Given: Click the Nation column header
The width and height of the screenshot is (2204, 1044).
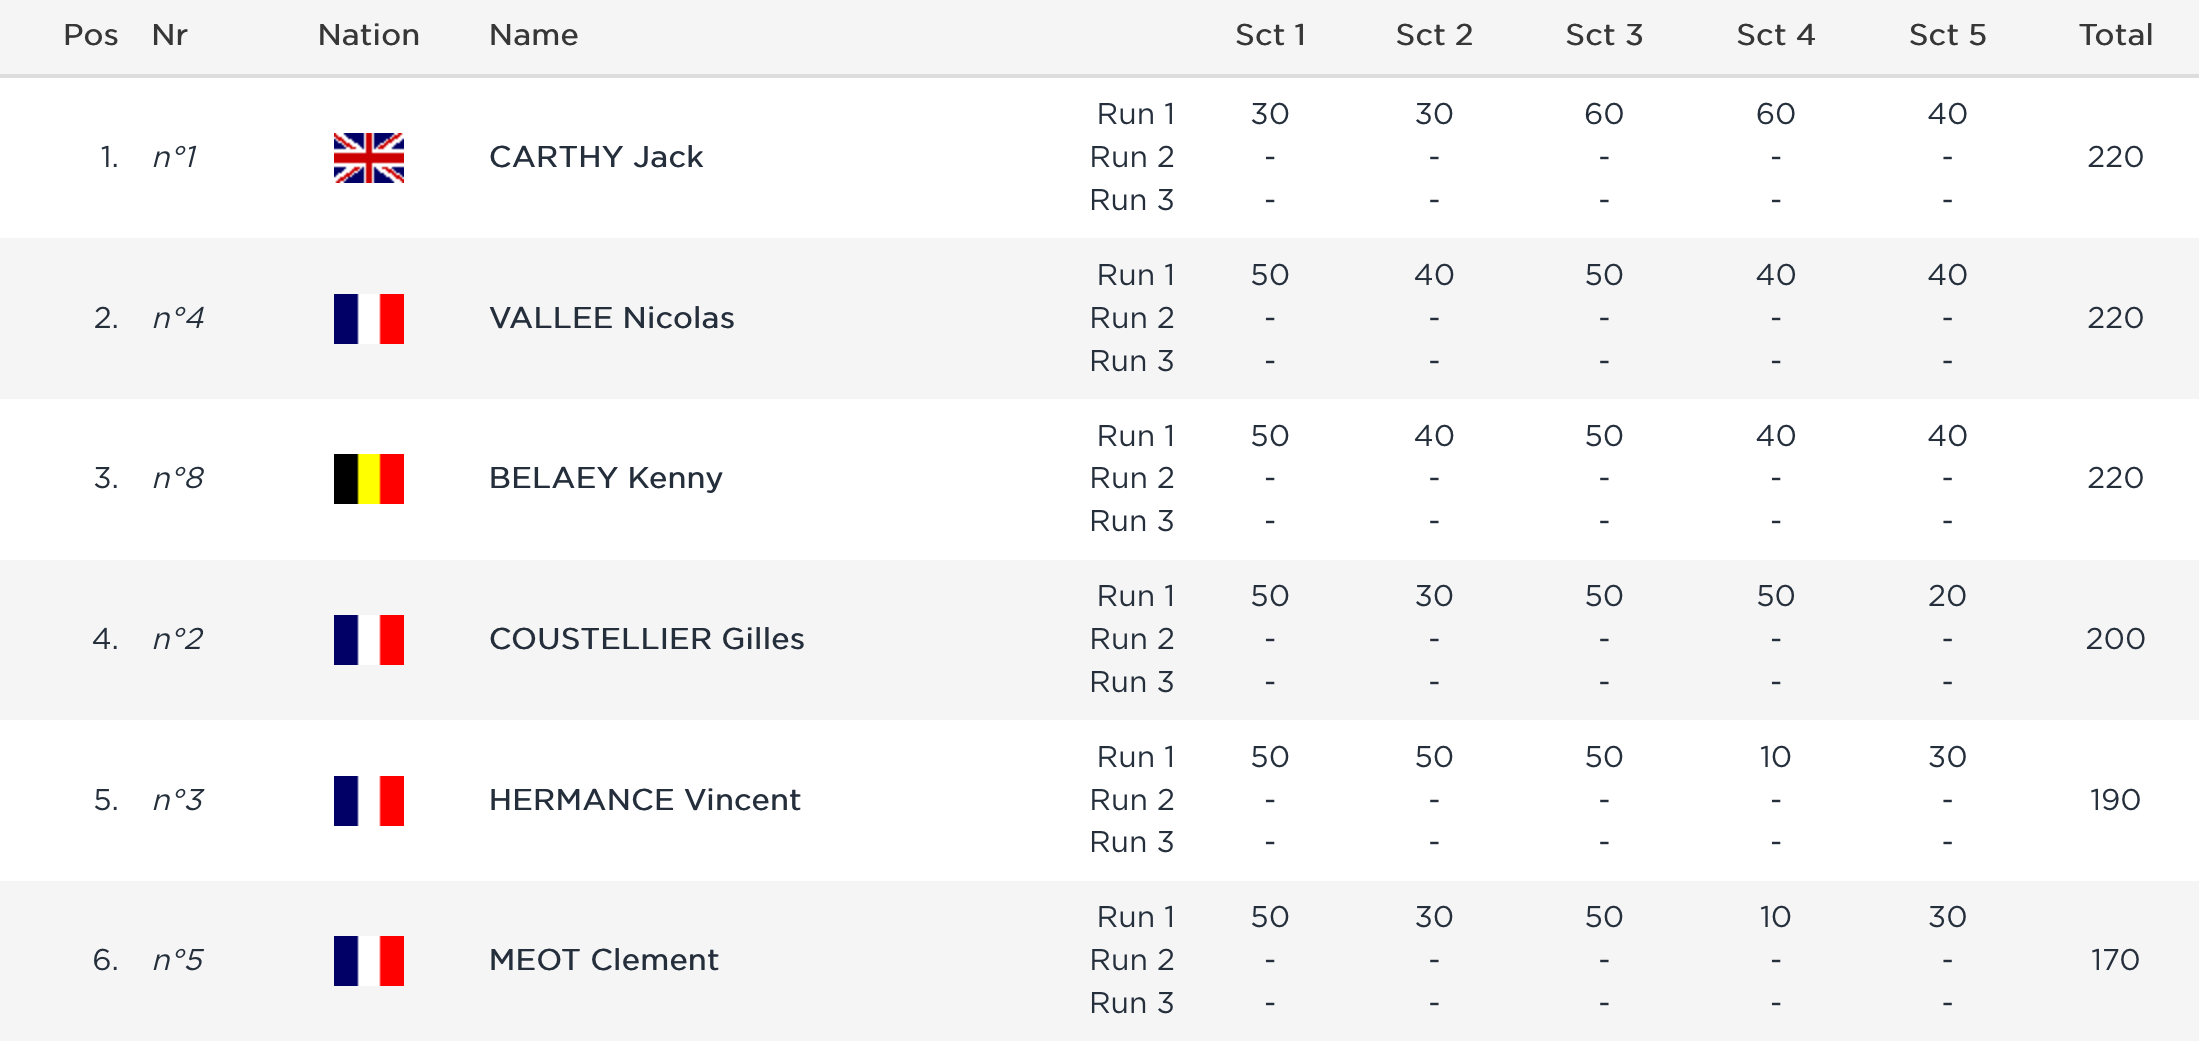Looking at the screenshot, I should [x=368, y=35].
